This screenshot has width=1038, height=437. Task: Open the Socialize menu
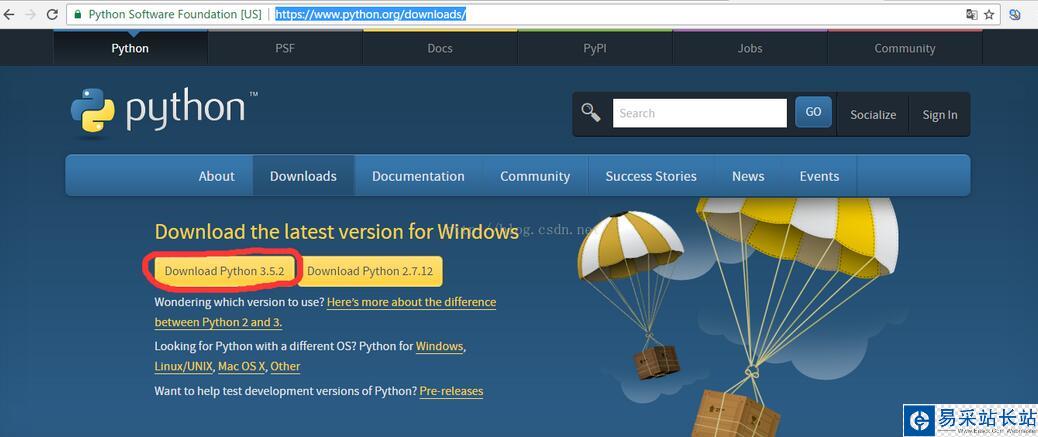pos(873,115)
